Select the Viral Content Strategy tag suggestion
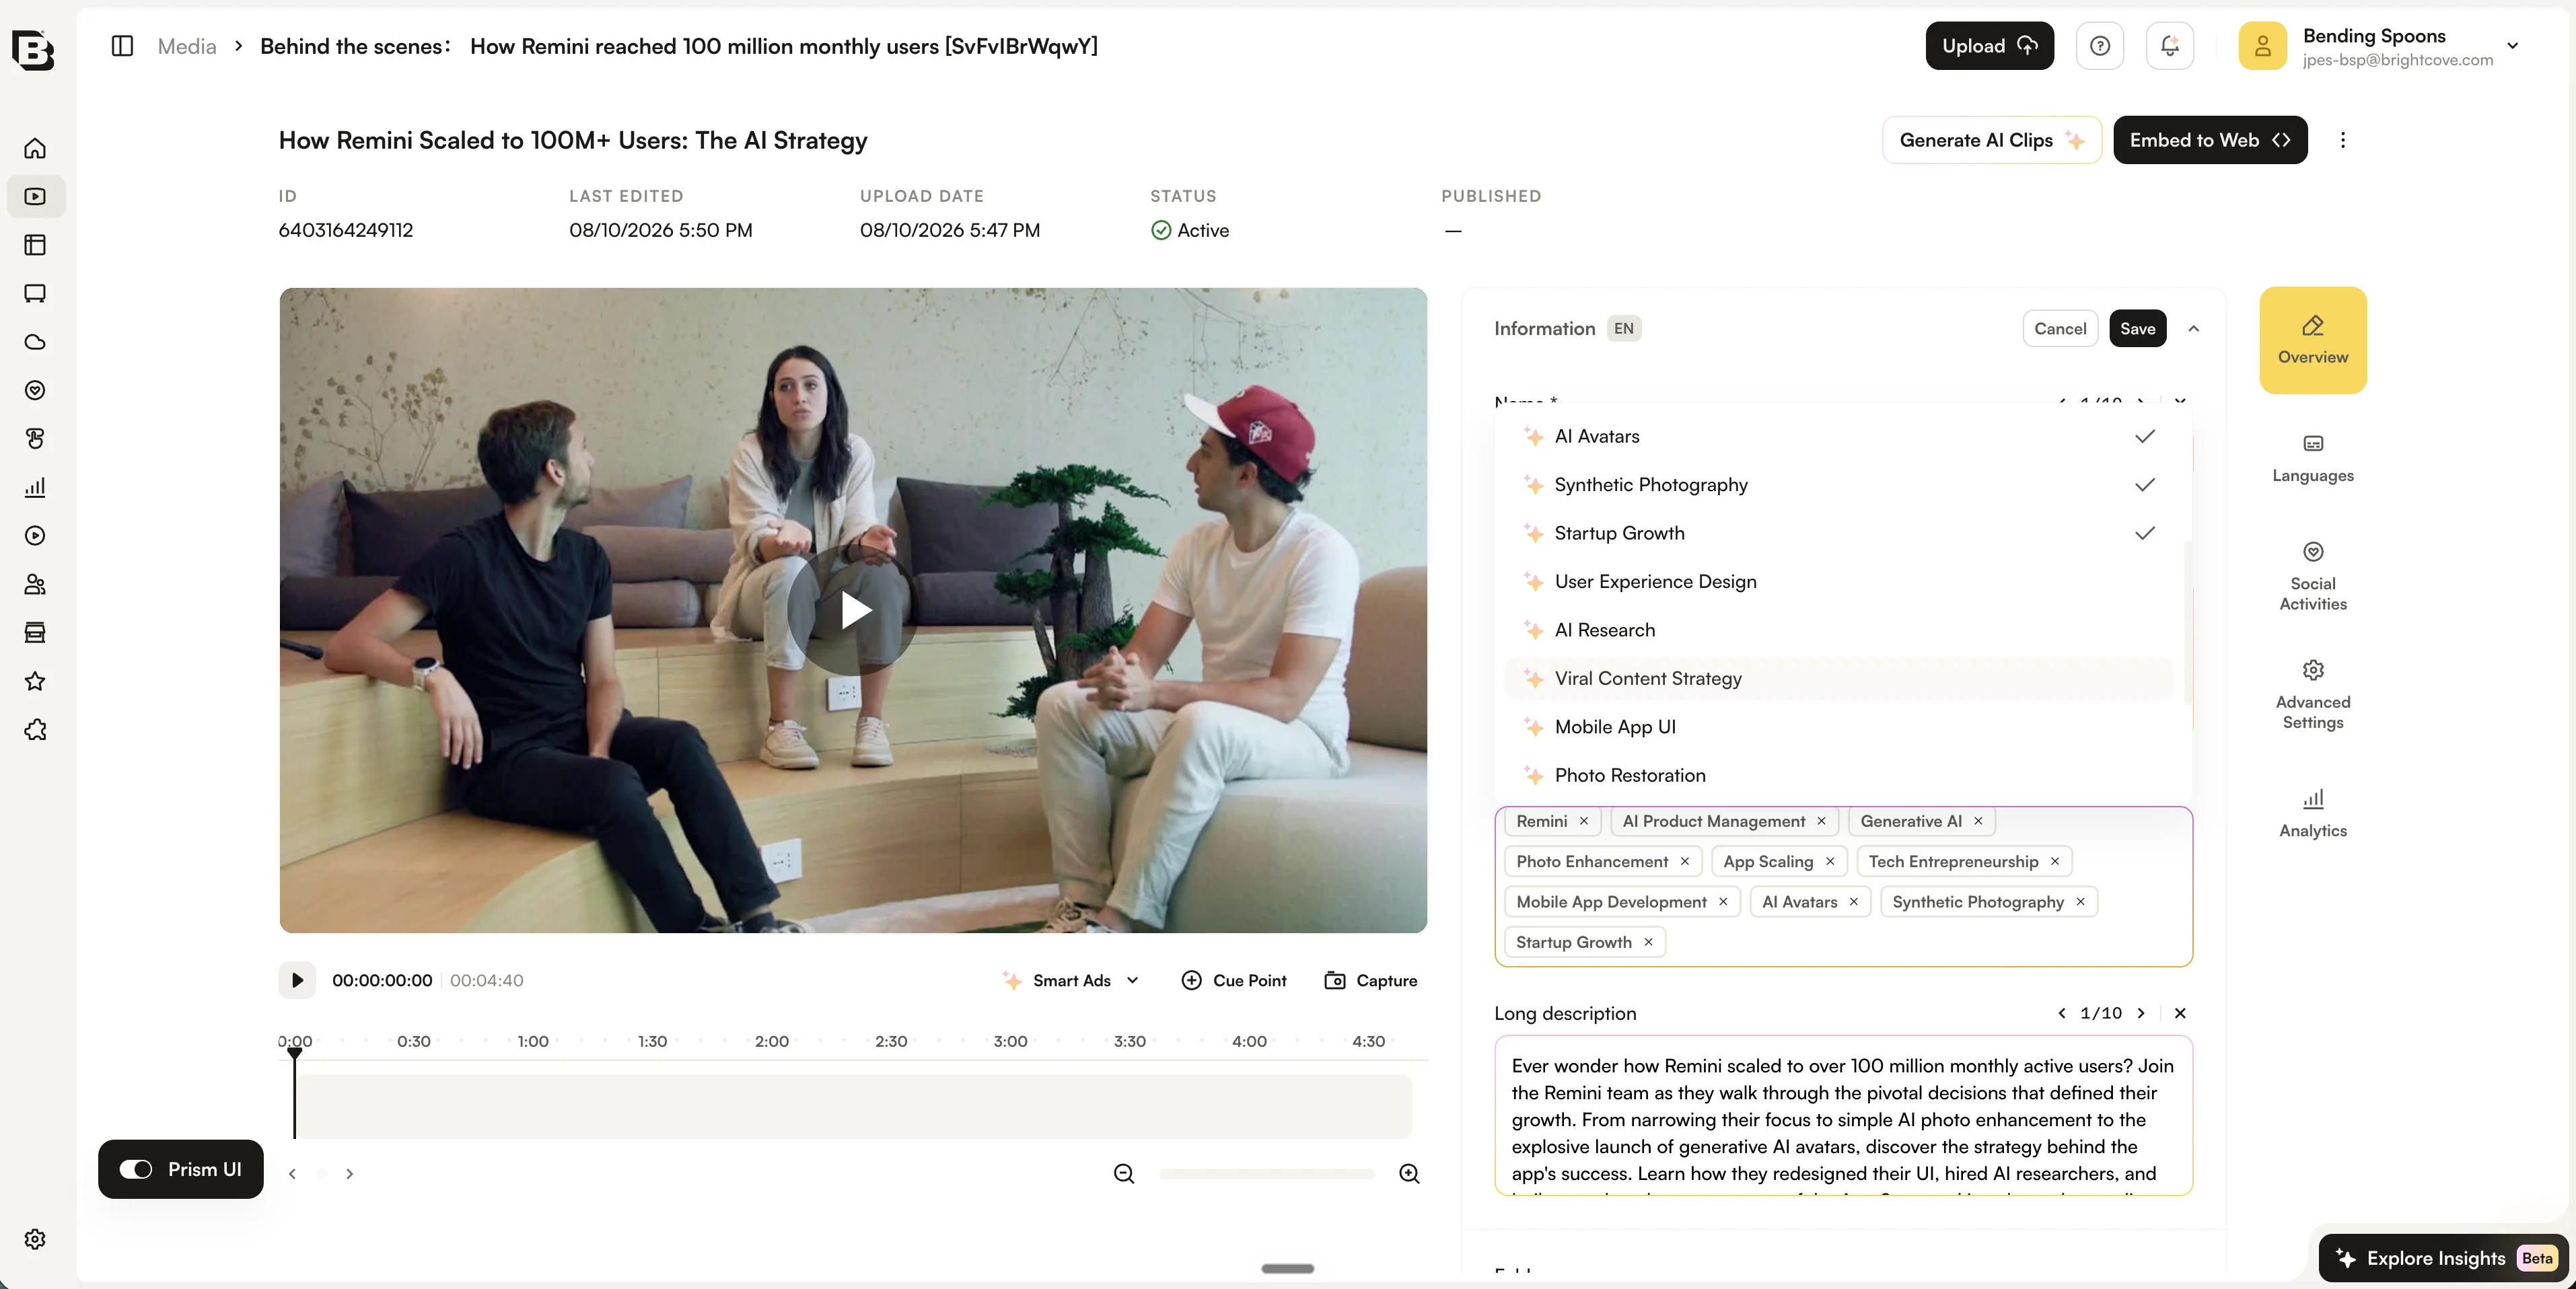The width and height of the screenshot is (2576, 1289). pyautogui.click(x=1838, y=678)
